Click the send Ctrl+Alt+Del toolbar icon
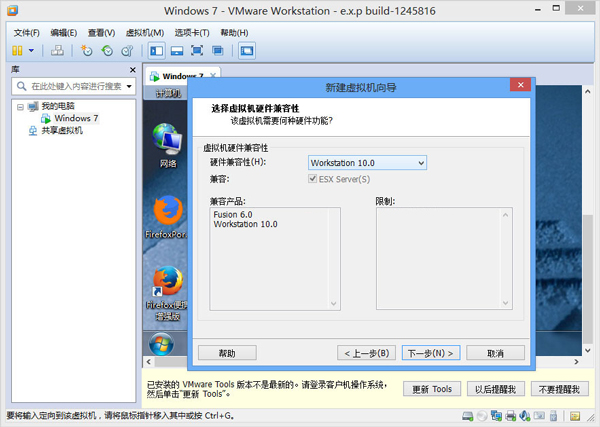This screenshot has width=600, height=427. click(x=57, y=51)
